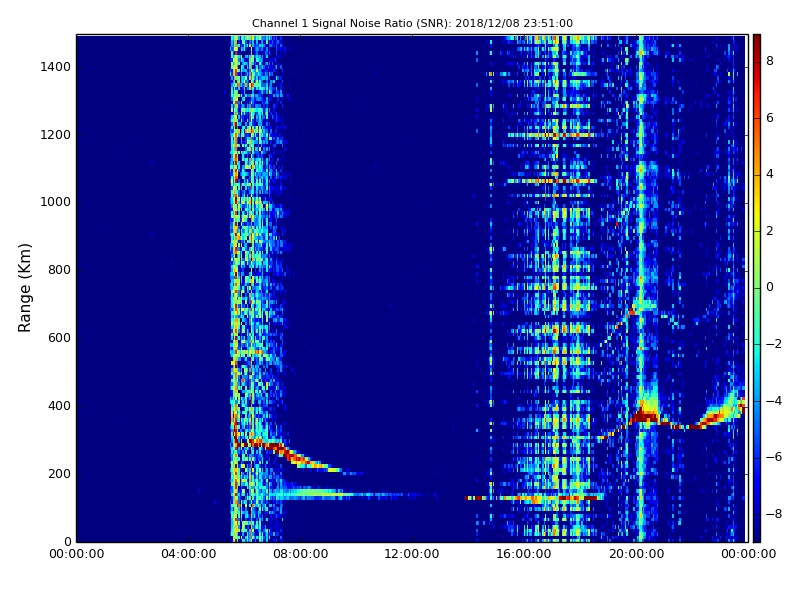Viewport: 800px width, 600px height.
Task: Click colorbar value −8 label
Action: 774,514
